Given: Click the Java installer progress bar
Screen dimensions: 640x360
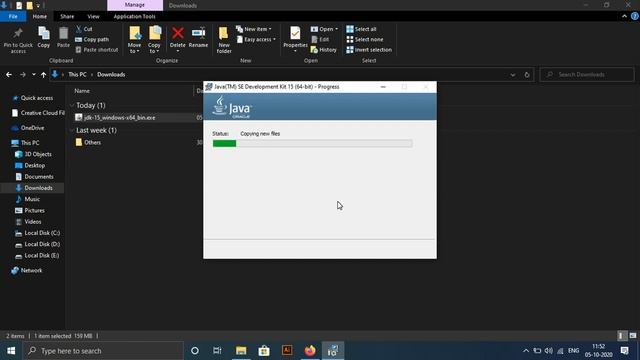Looking at the screenshot, I should click(x=312, y=143).
